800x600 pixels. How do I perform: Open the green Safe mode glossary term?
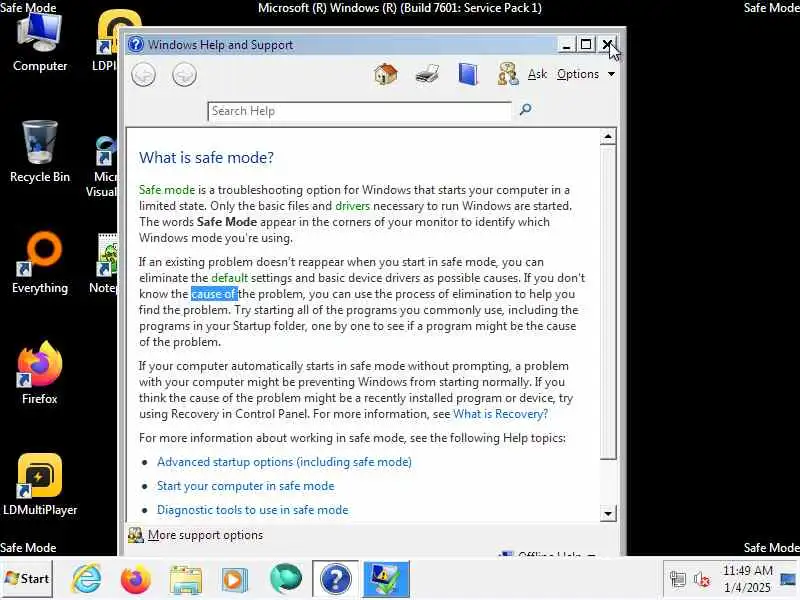[x=167, y=190]
